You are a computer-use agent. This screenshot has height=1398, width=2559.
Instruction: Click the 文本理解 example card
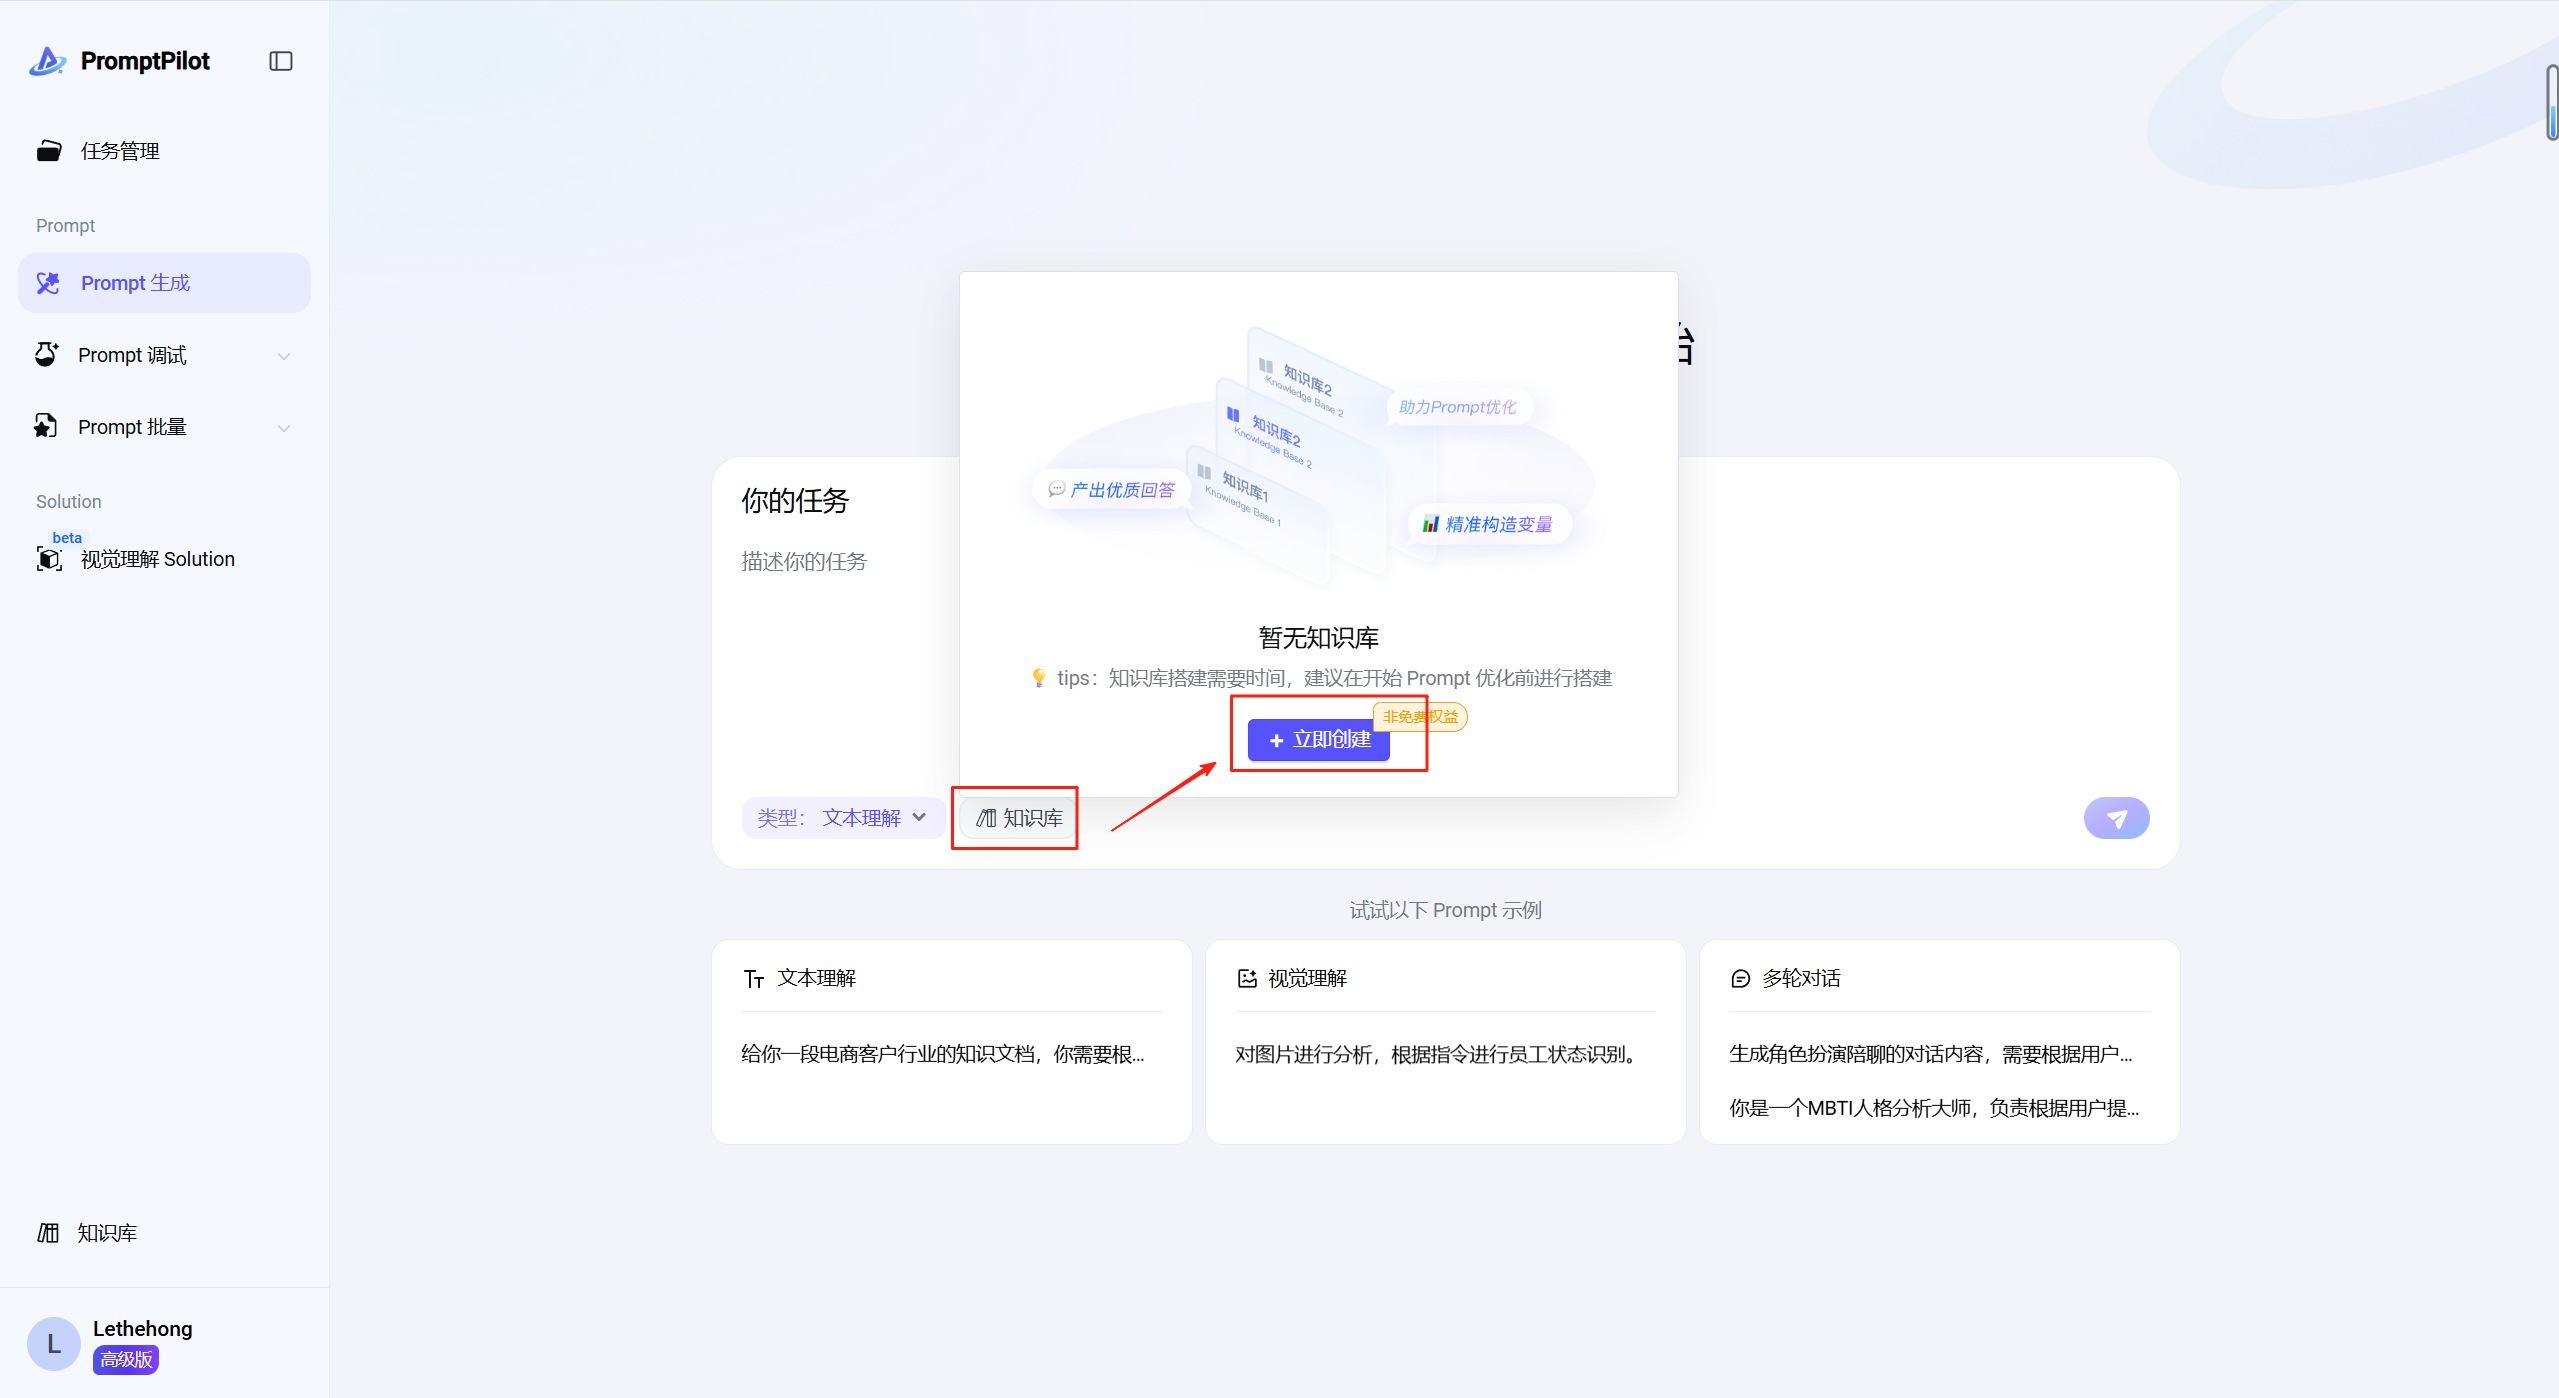(x=951, y=1041)
